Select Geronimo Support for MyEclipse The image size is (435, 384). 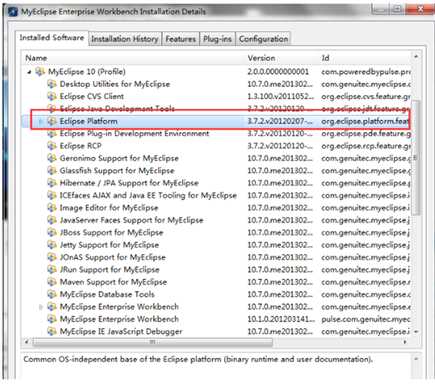pyautogui.click(x=217, y=158)
